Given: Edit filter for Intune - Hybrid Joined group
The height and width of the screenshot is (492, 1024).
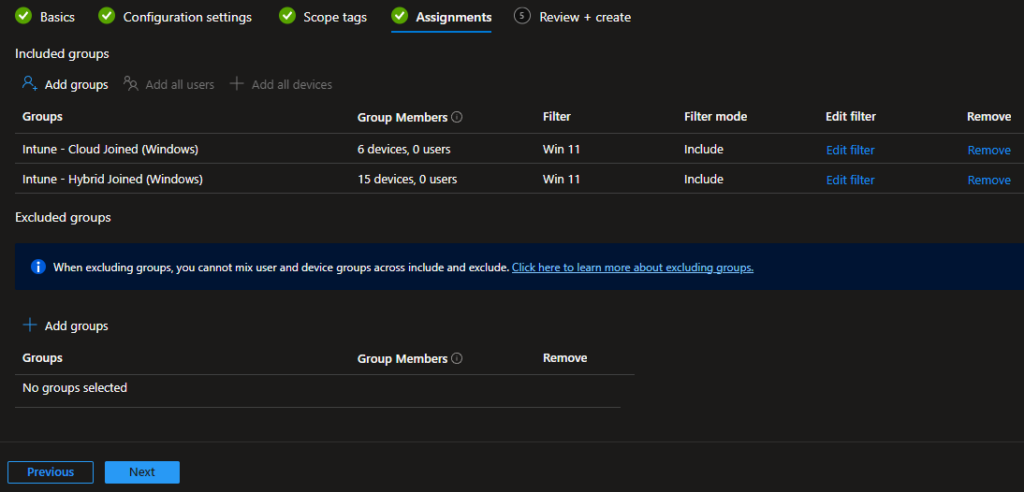Looking at the screenshot, I should [850, 180].
